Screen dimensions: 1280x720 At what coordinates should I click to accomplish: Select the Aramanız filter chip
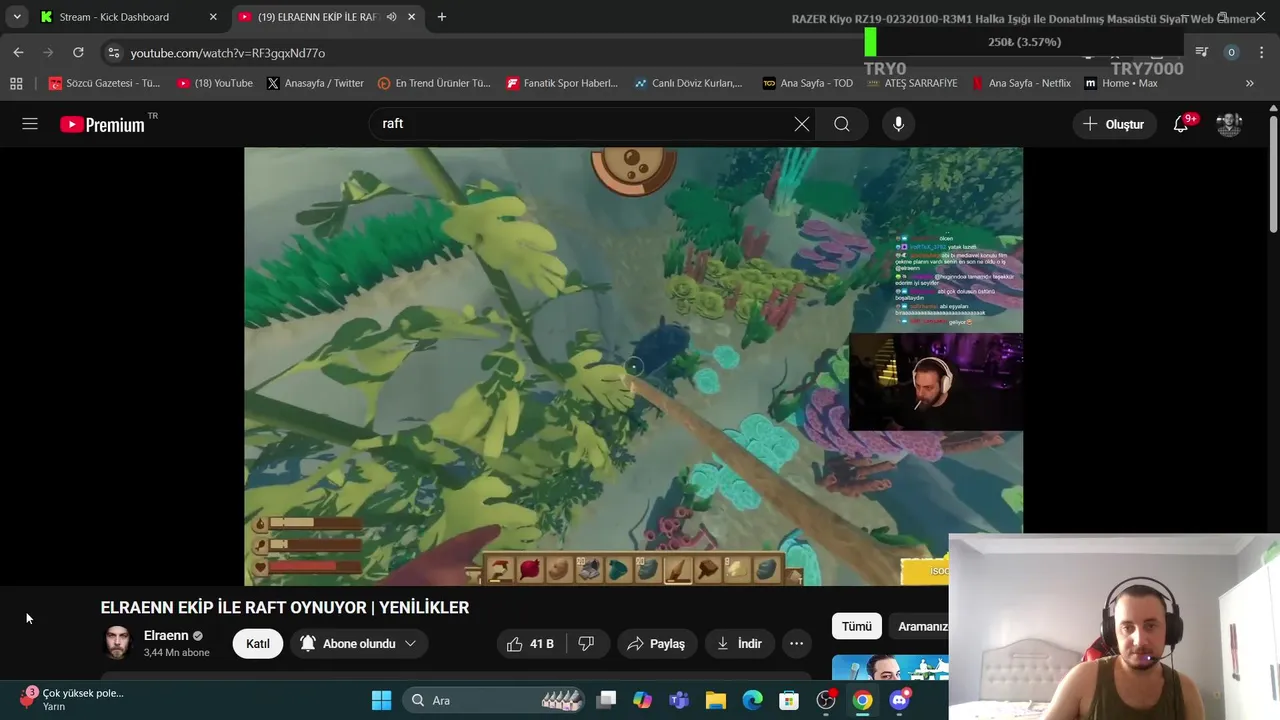(920, 626)
